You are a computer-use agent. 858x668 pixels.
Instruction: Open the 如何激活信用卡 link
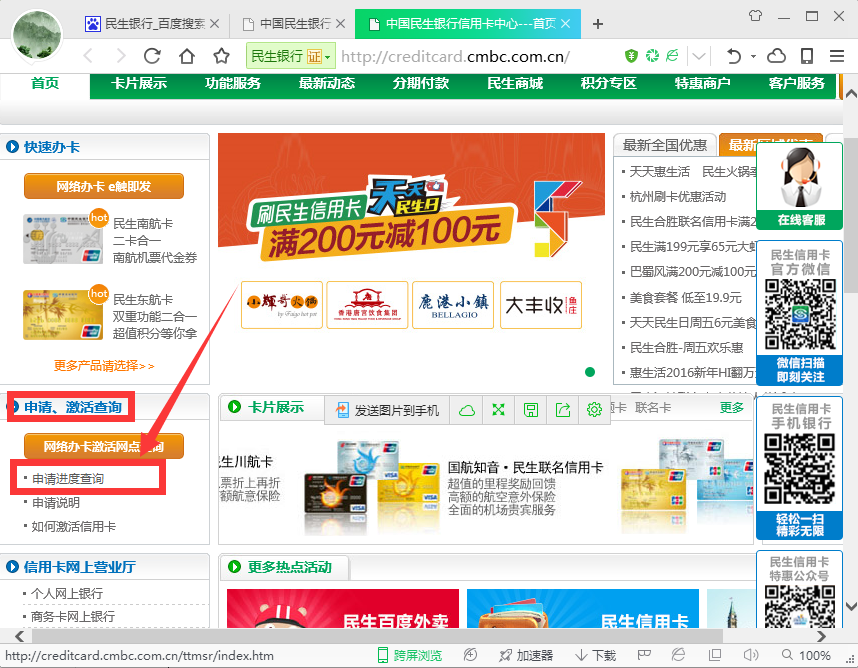[x=73, y=526]
